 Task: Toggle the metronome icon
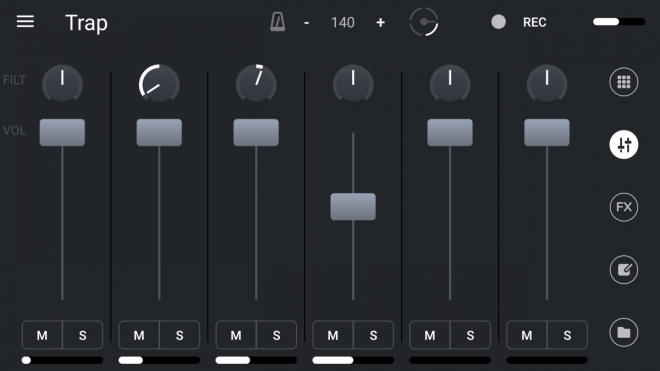coord(278,22)
